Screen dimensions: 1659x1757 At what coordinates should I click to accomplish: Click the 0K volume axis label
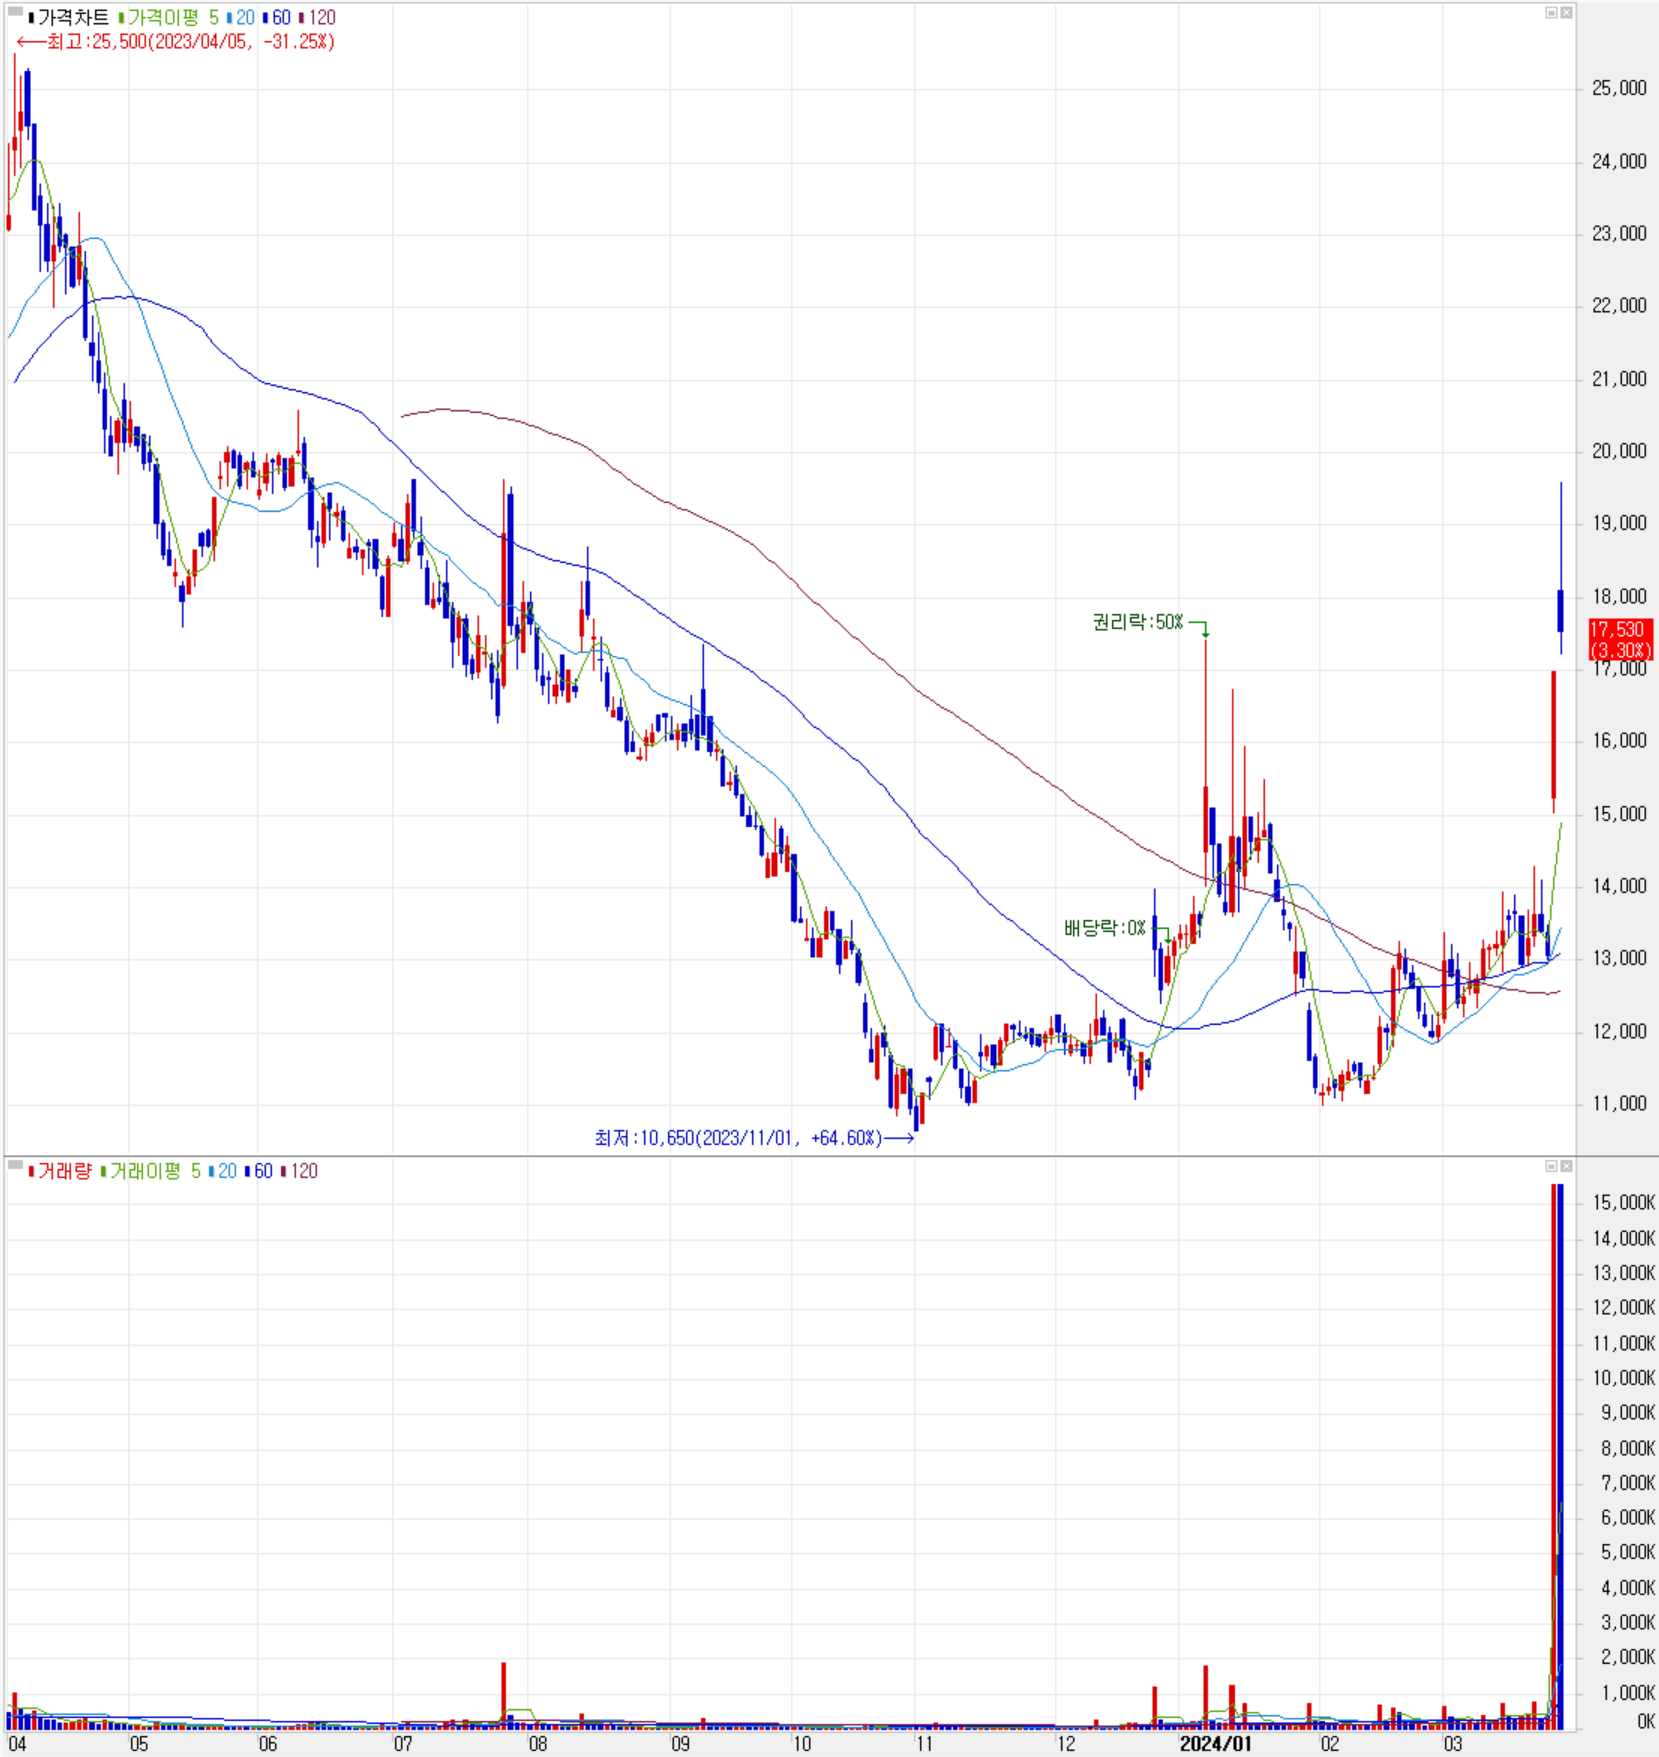pyautogui.click(x=1646, y=1722)
